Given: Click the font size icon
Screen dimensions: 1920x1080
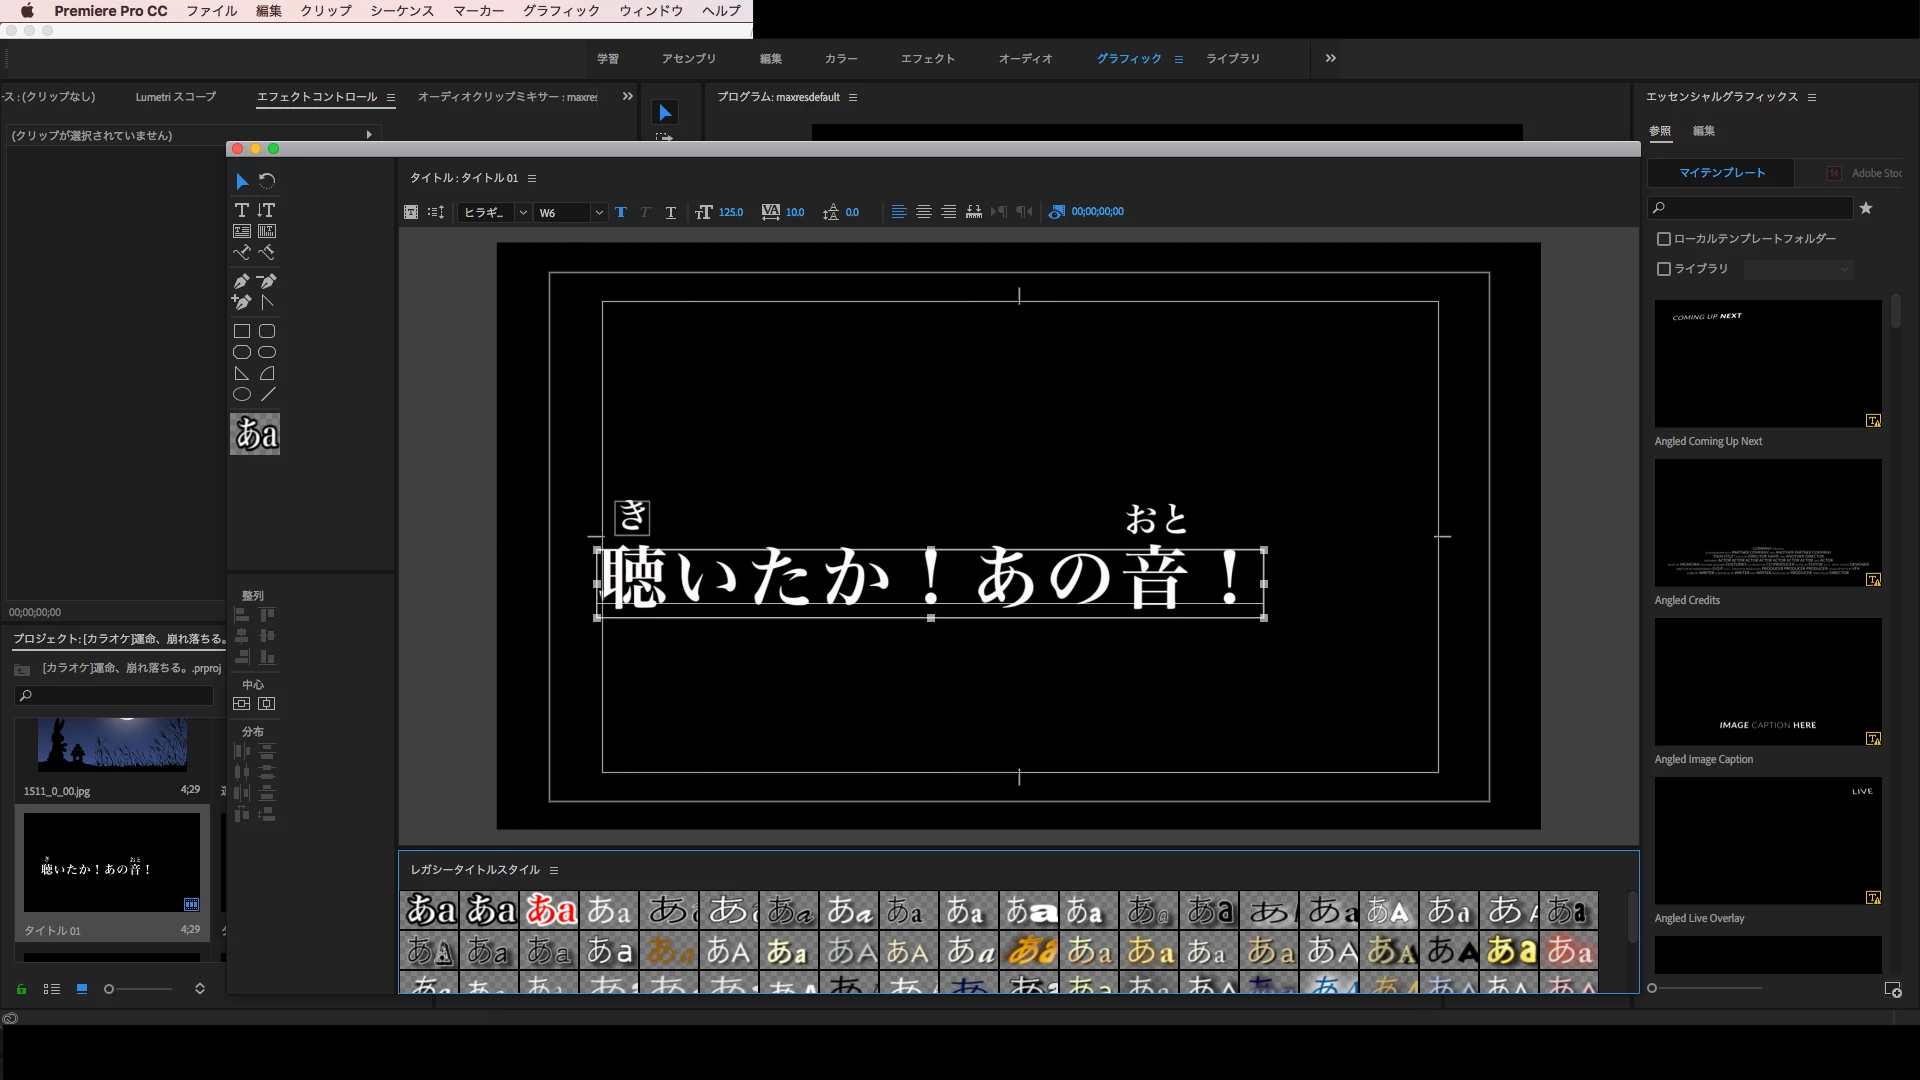Looking at the screenshot, I should [704, 212].
